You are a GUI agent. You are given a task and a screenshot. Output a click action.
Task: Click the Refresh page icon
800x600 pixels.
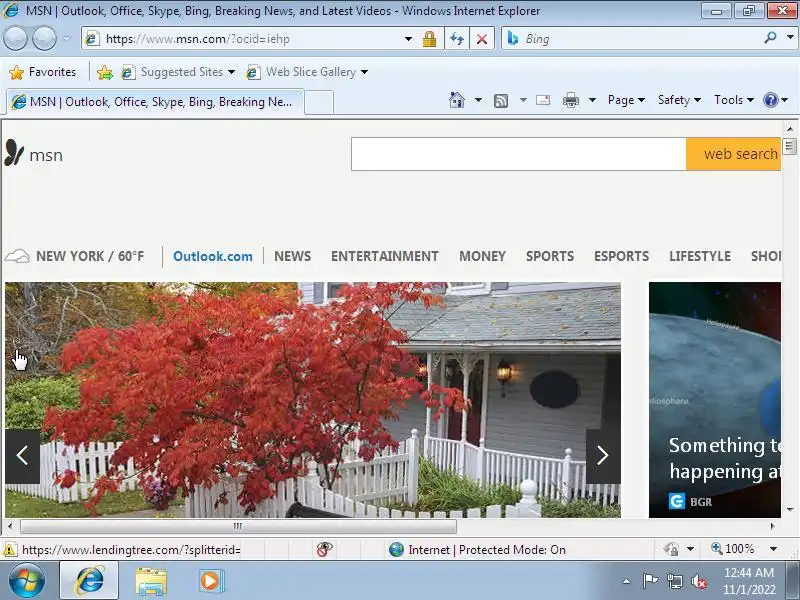(x=457, y=39)
